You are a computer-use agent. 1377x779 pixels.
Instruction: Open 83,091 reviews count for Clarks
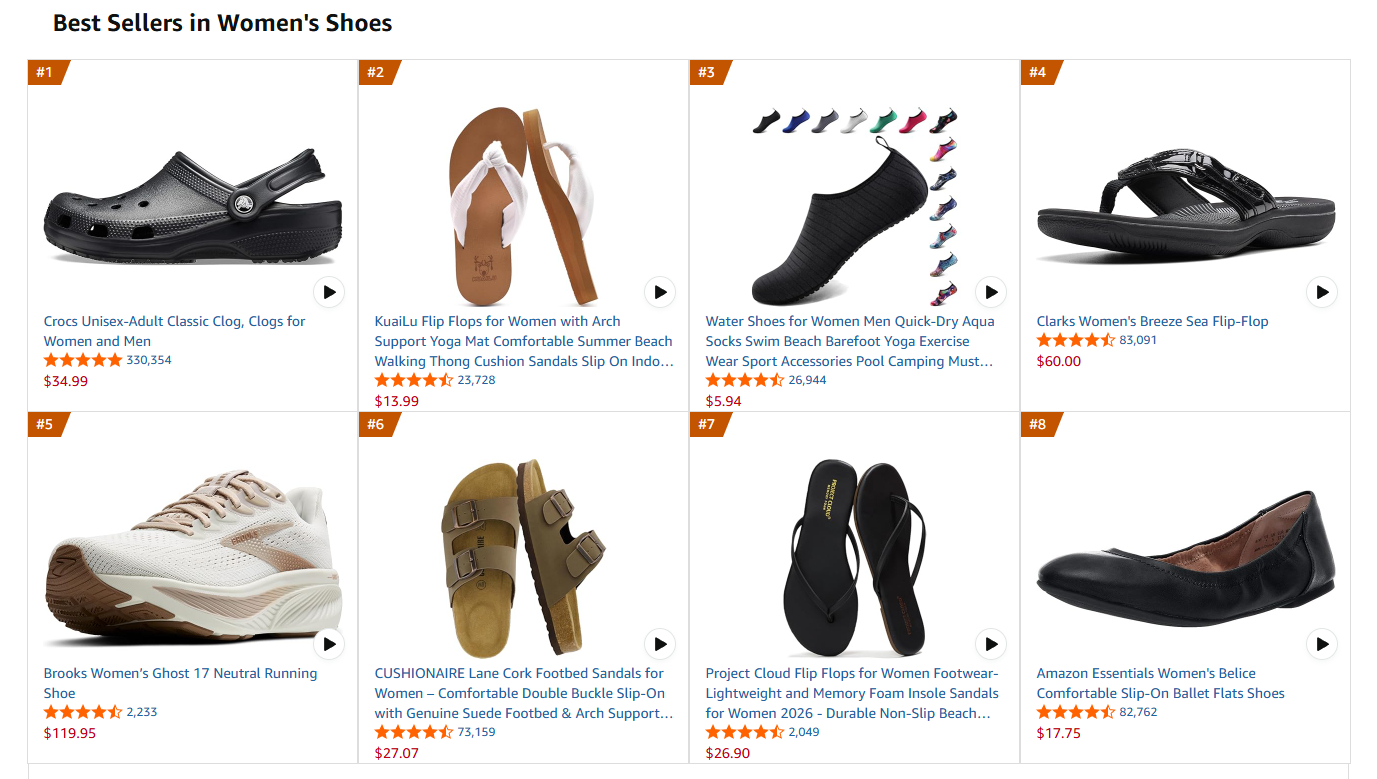[1138, 340]
